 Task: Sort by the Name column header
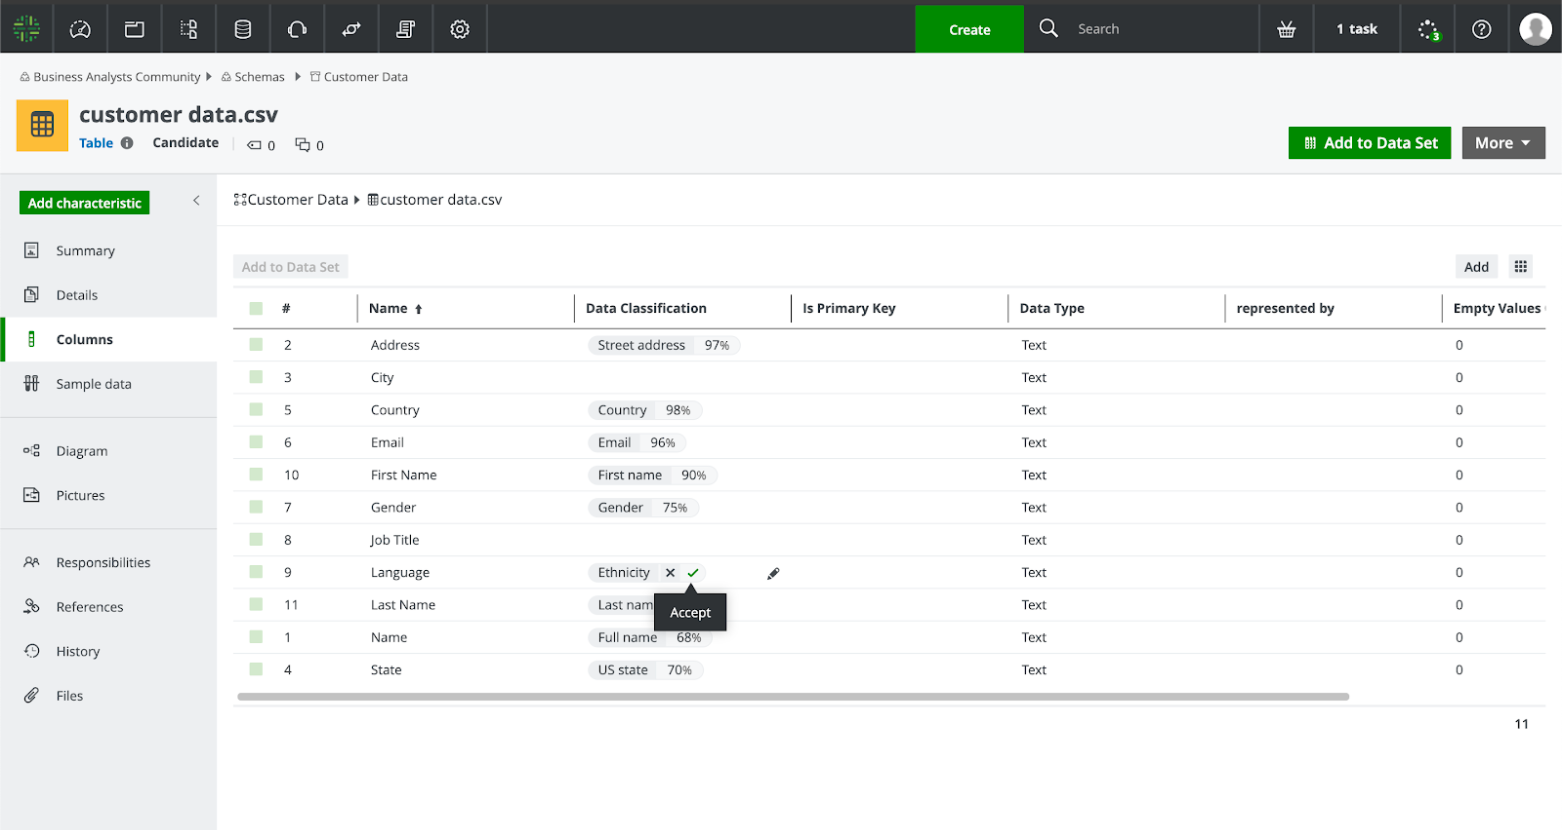396,308
